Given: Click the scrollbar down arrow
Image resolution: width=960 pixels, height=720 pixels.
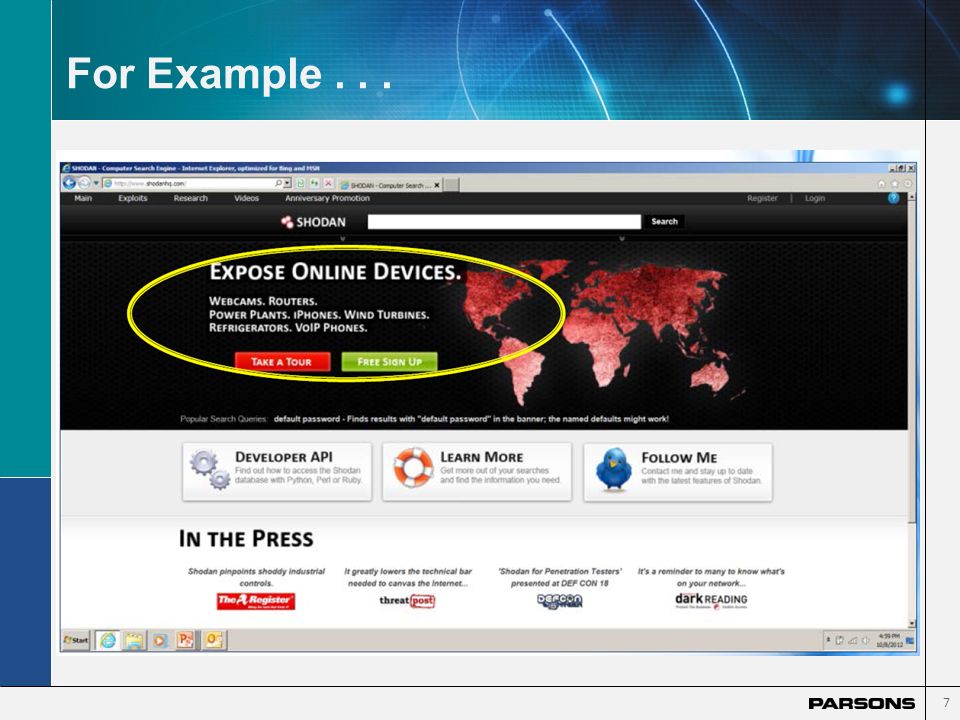Looking at the screenshot, I should tap(912, 623).
